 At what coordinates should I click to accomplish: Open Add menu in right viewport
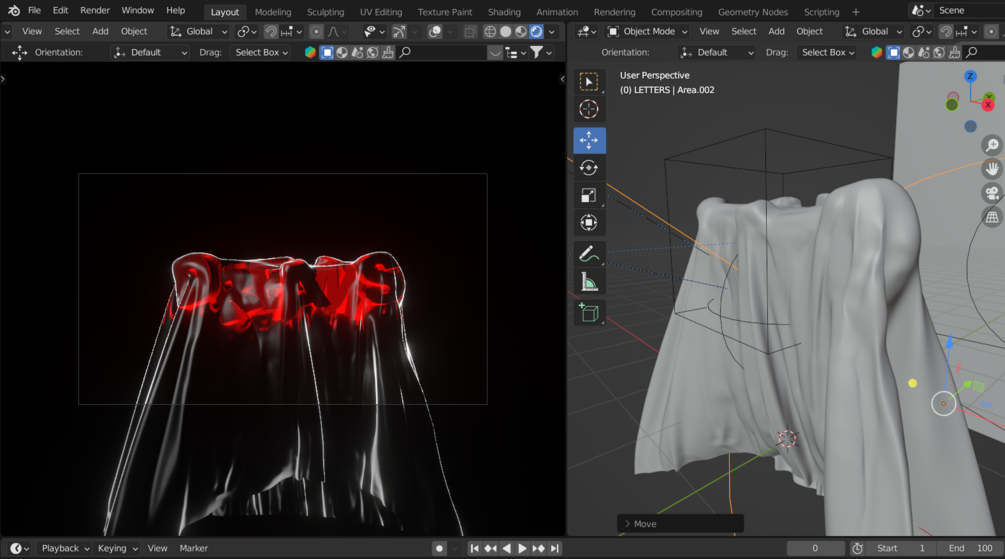tap(776, 31)
